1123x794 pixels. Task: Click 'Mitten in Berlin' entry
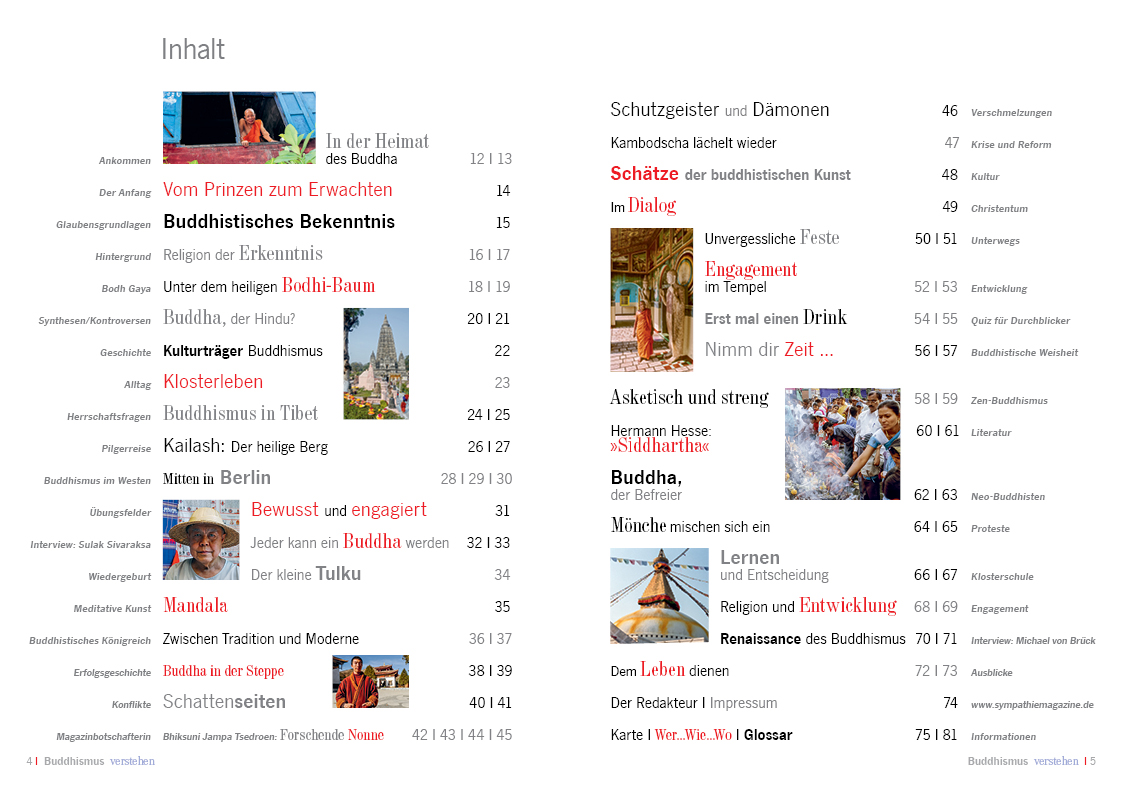(x=217, y=478)
